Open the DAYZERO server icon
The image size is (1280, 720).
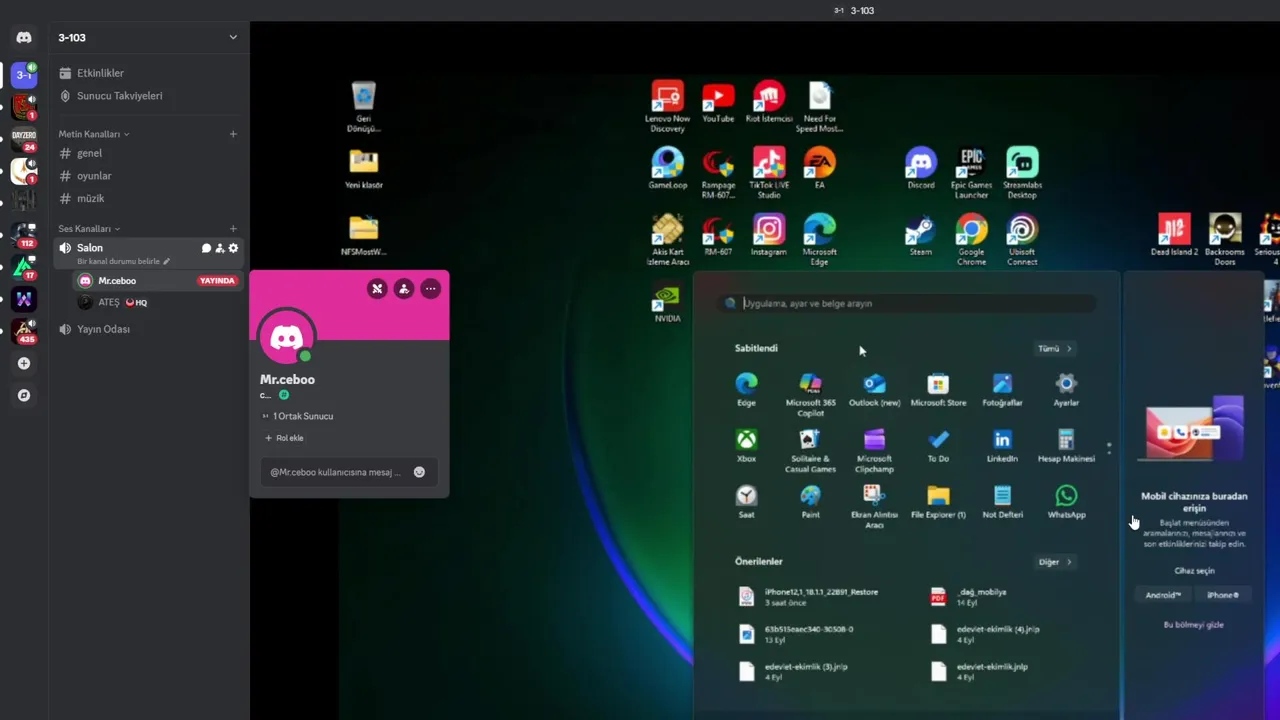click(x=24, y=139)
